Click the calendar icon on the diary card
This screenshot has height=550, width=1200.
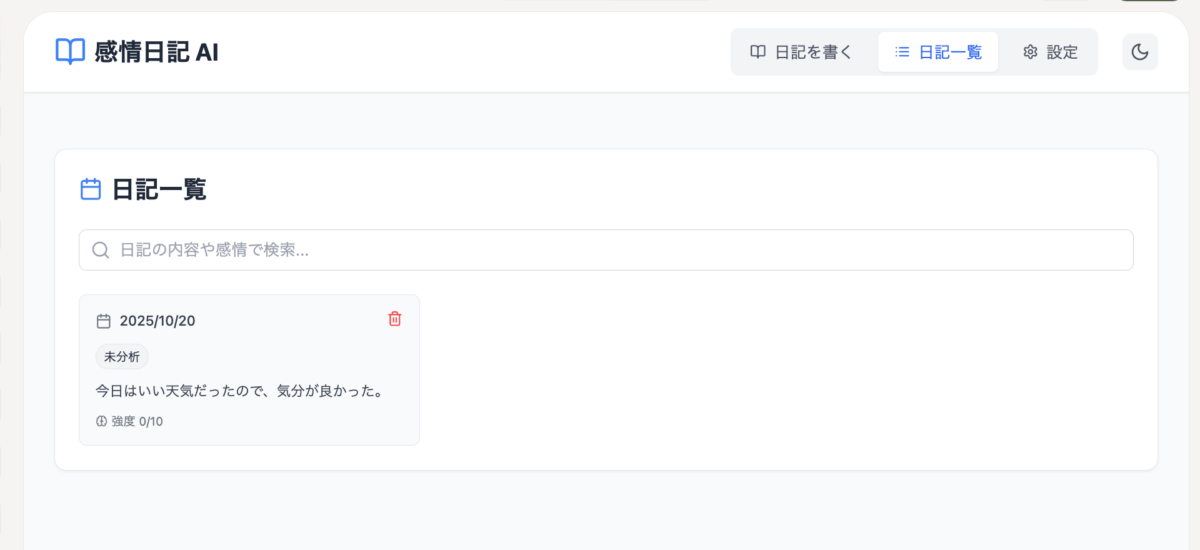(x=103, y=321)
